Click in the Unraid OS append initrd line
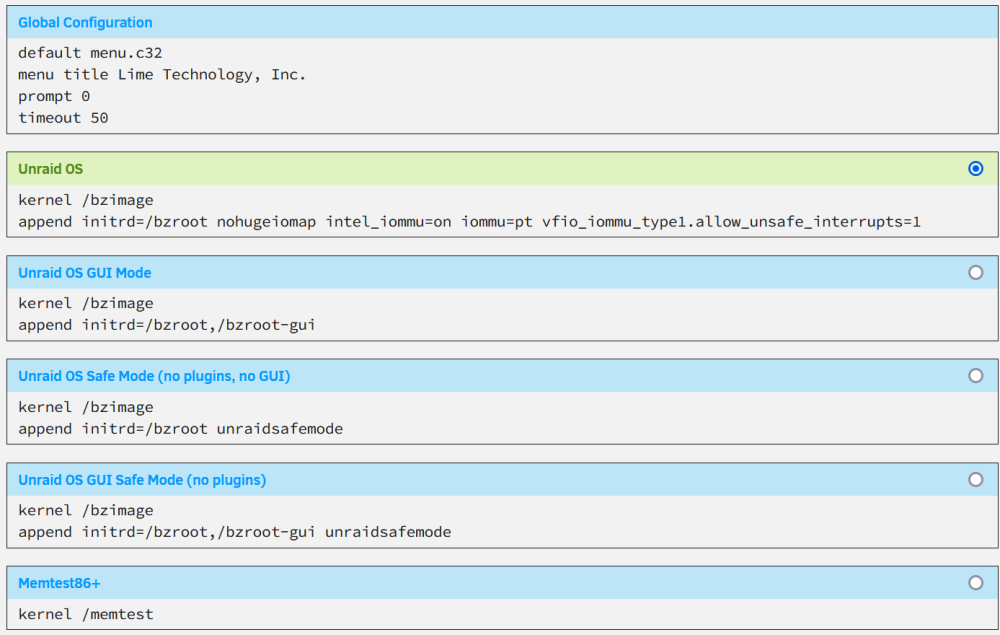The width and height of the screenshot is (1000, 635). click(x=469, y=222)
